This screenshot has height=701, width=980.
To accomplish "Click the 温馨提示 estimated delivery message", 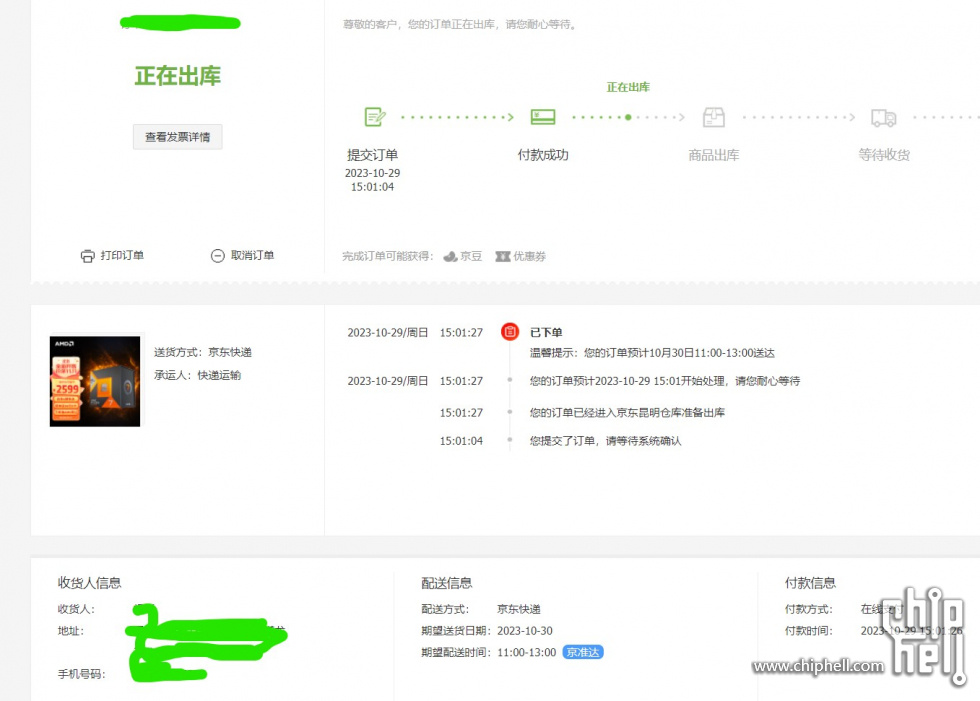I will pos(652,353).
